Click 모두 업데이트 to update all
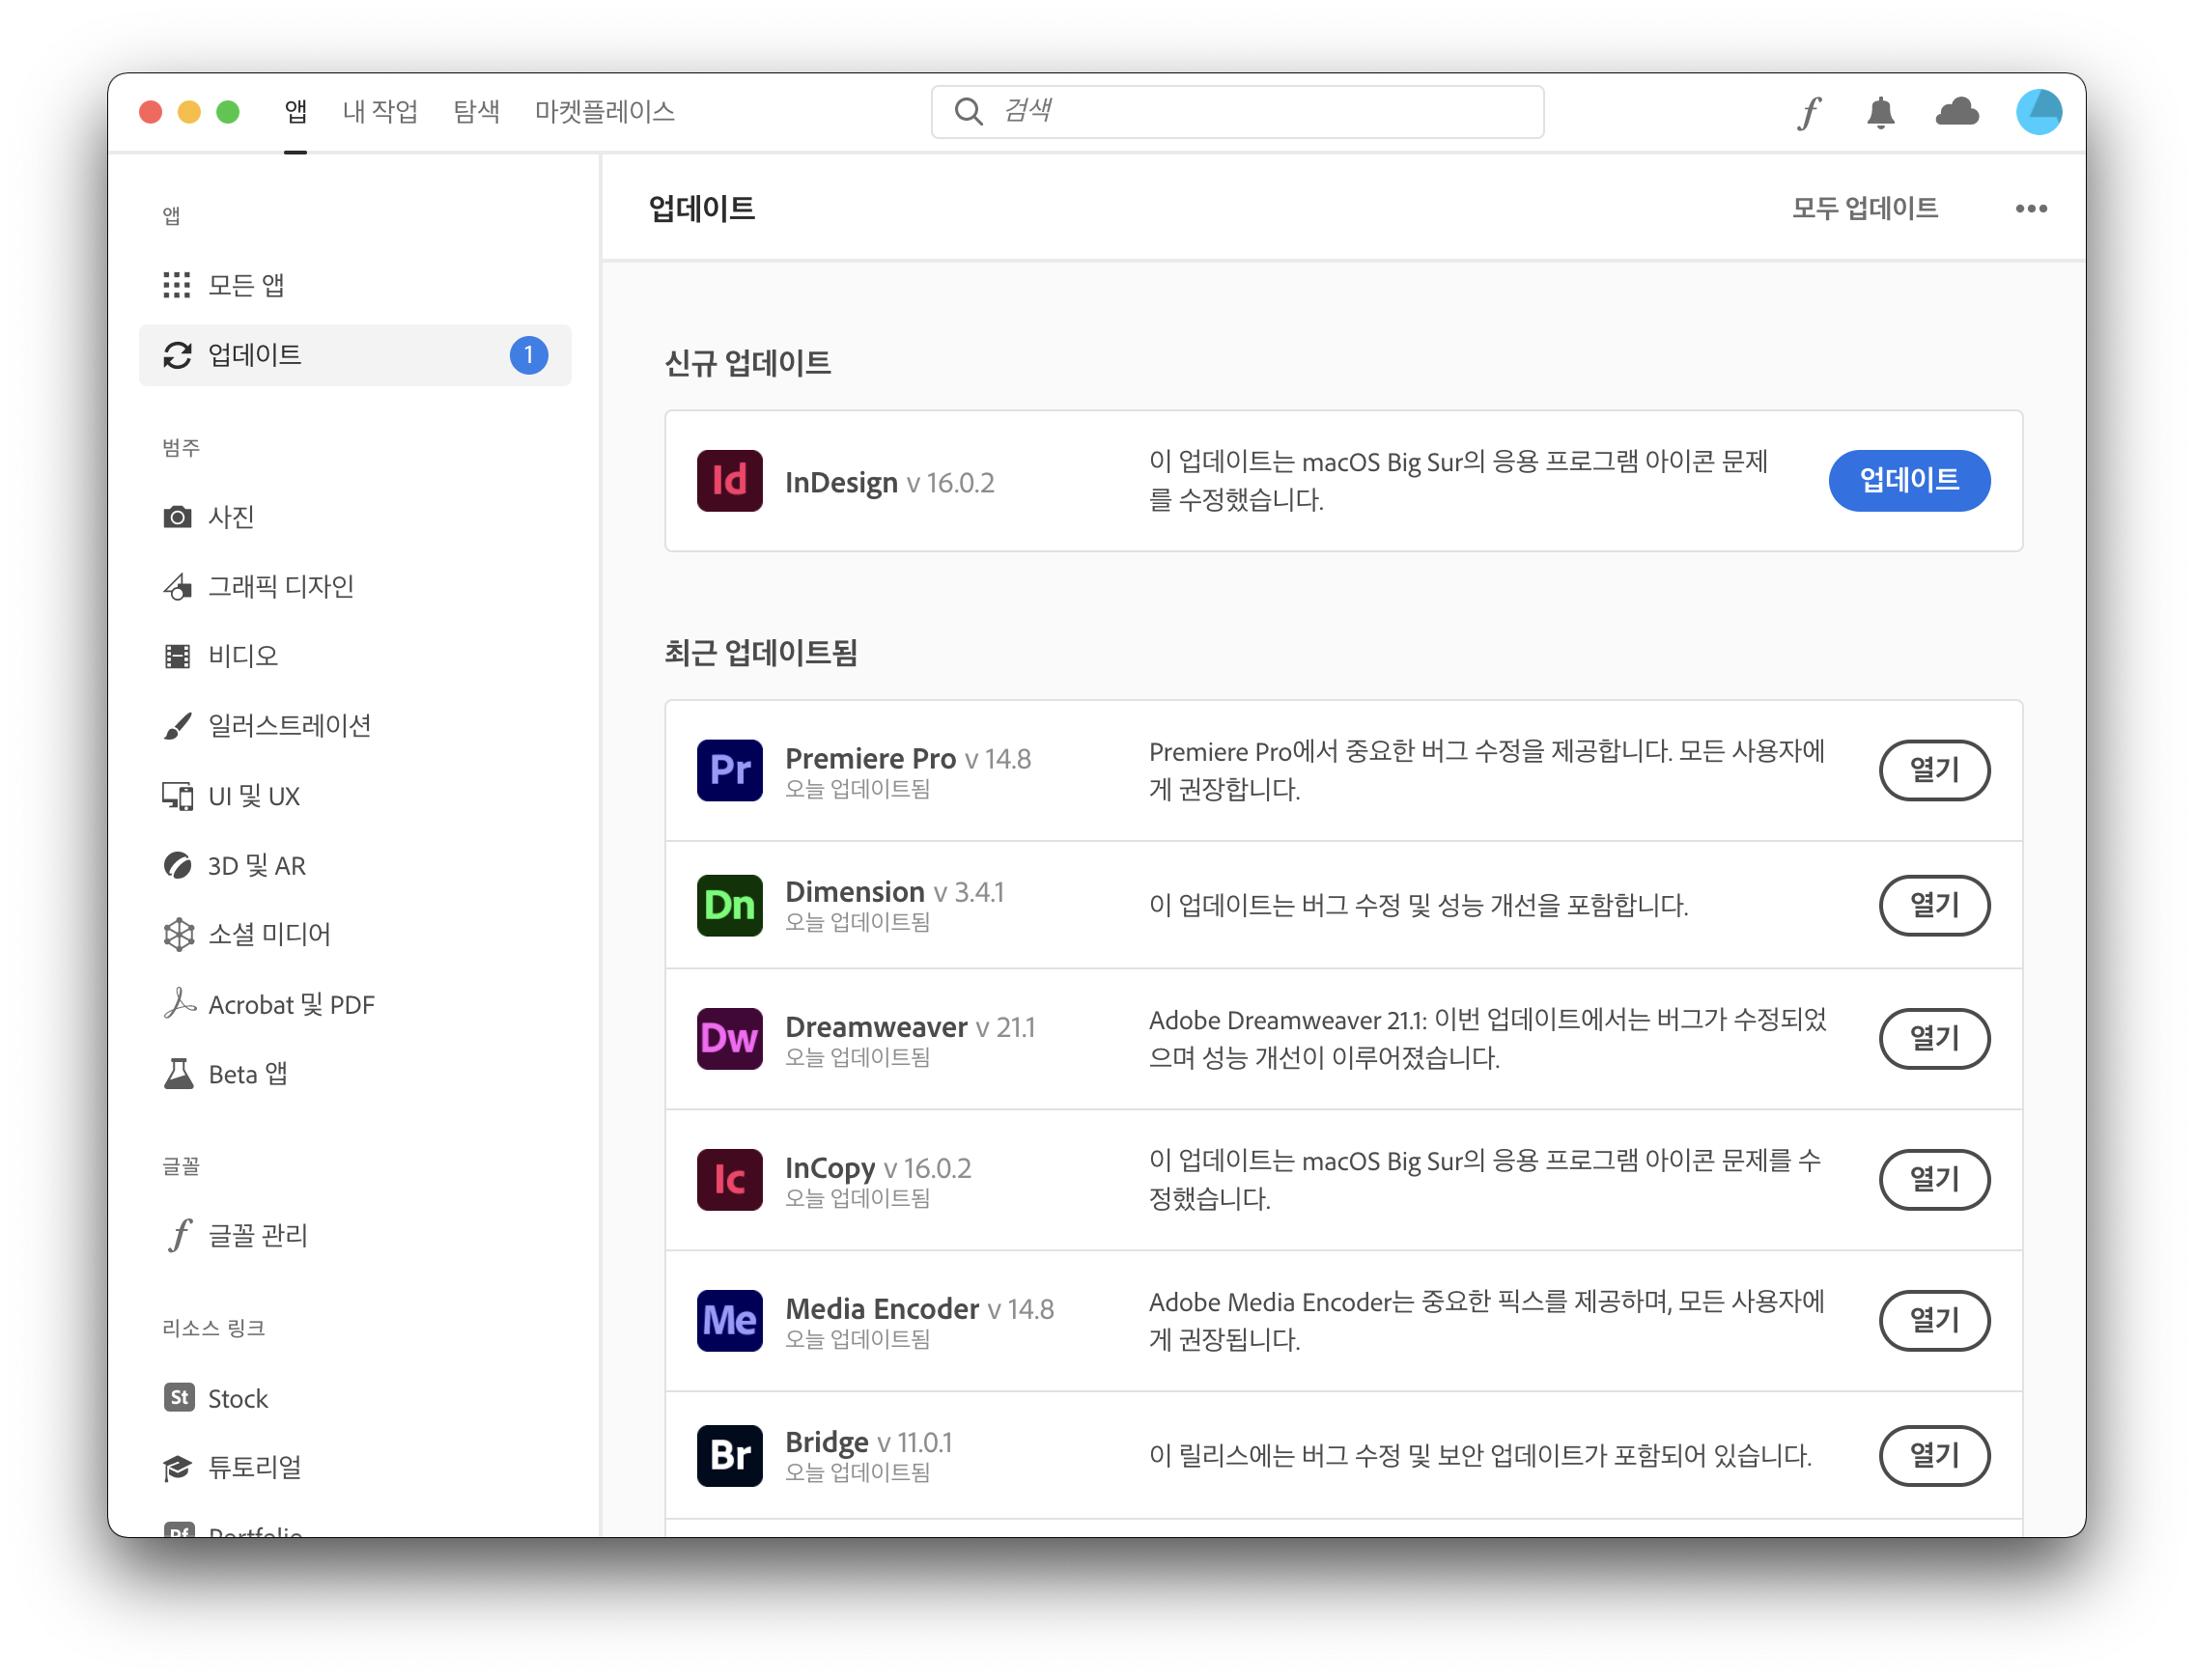This screenshot has width=2194, height=1680. click(1864, 208)
